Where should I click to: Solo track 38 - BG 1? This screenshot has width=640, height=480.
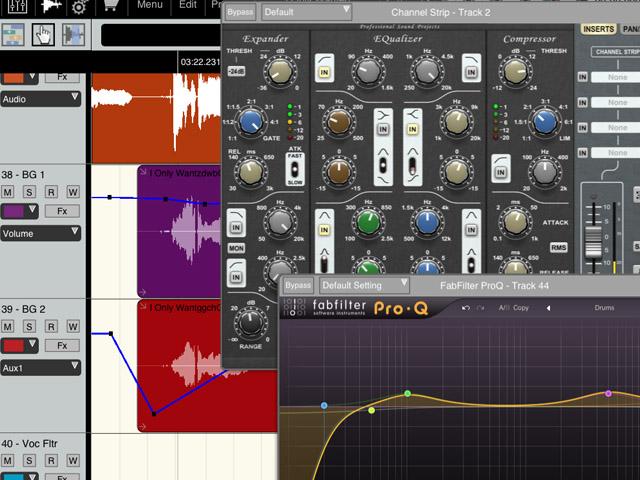coord(29,192)
